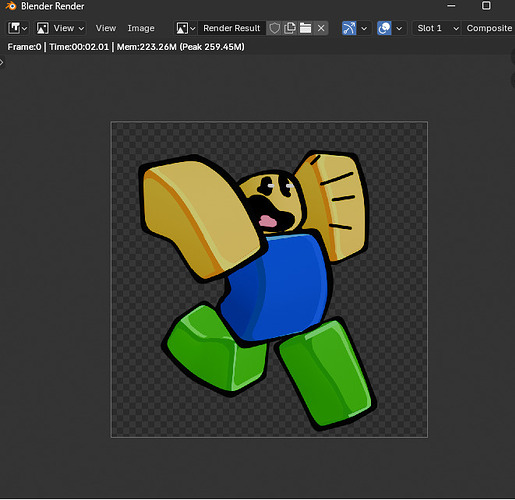Open the editor type selector icon
515x500 pixels.
coord(18,28)
